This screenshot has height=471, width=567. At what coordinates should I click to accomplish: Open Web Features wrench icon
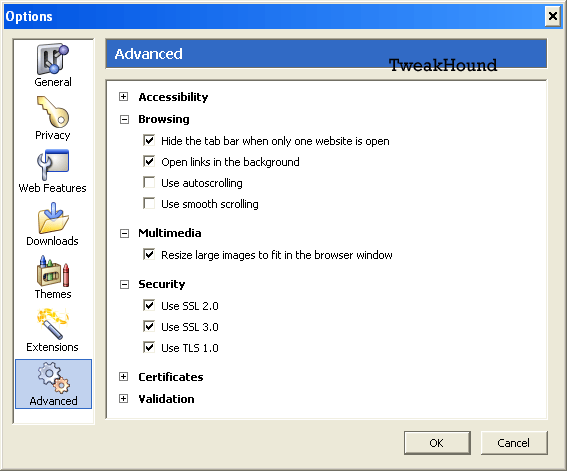point(53,164)
